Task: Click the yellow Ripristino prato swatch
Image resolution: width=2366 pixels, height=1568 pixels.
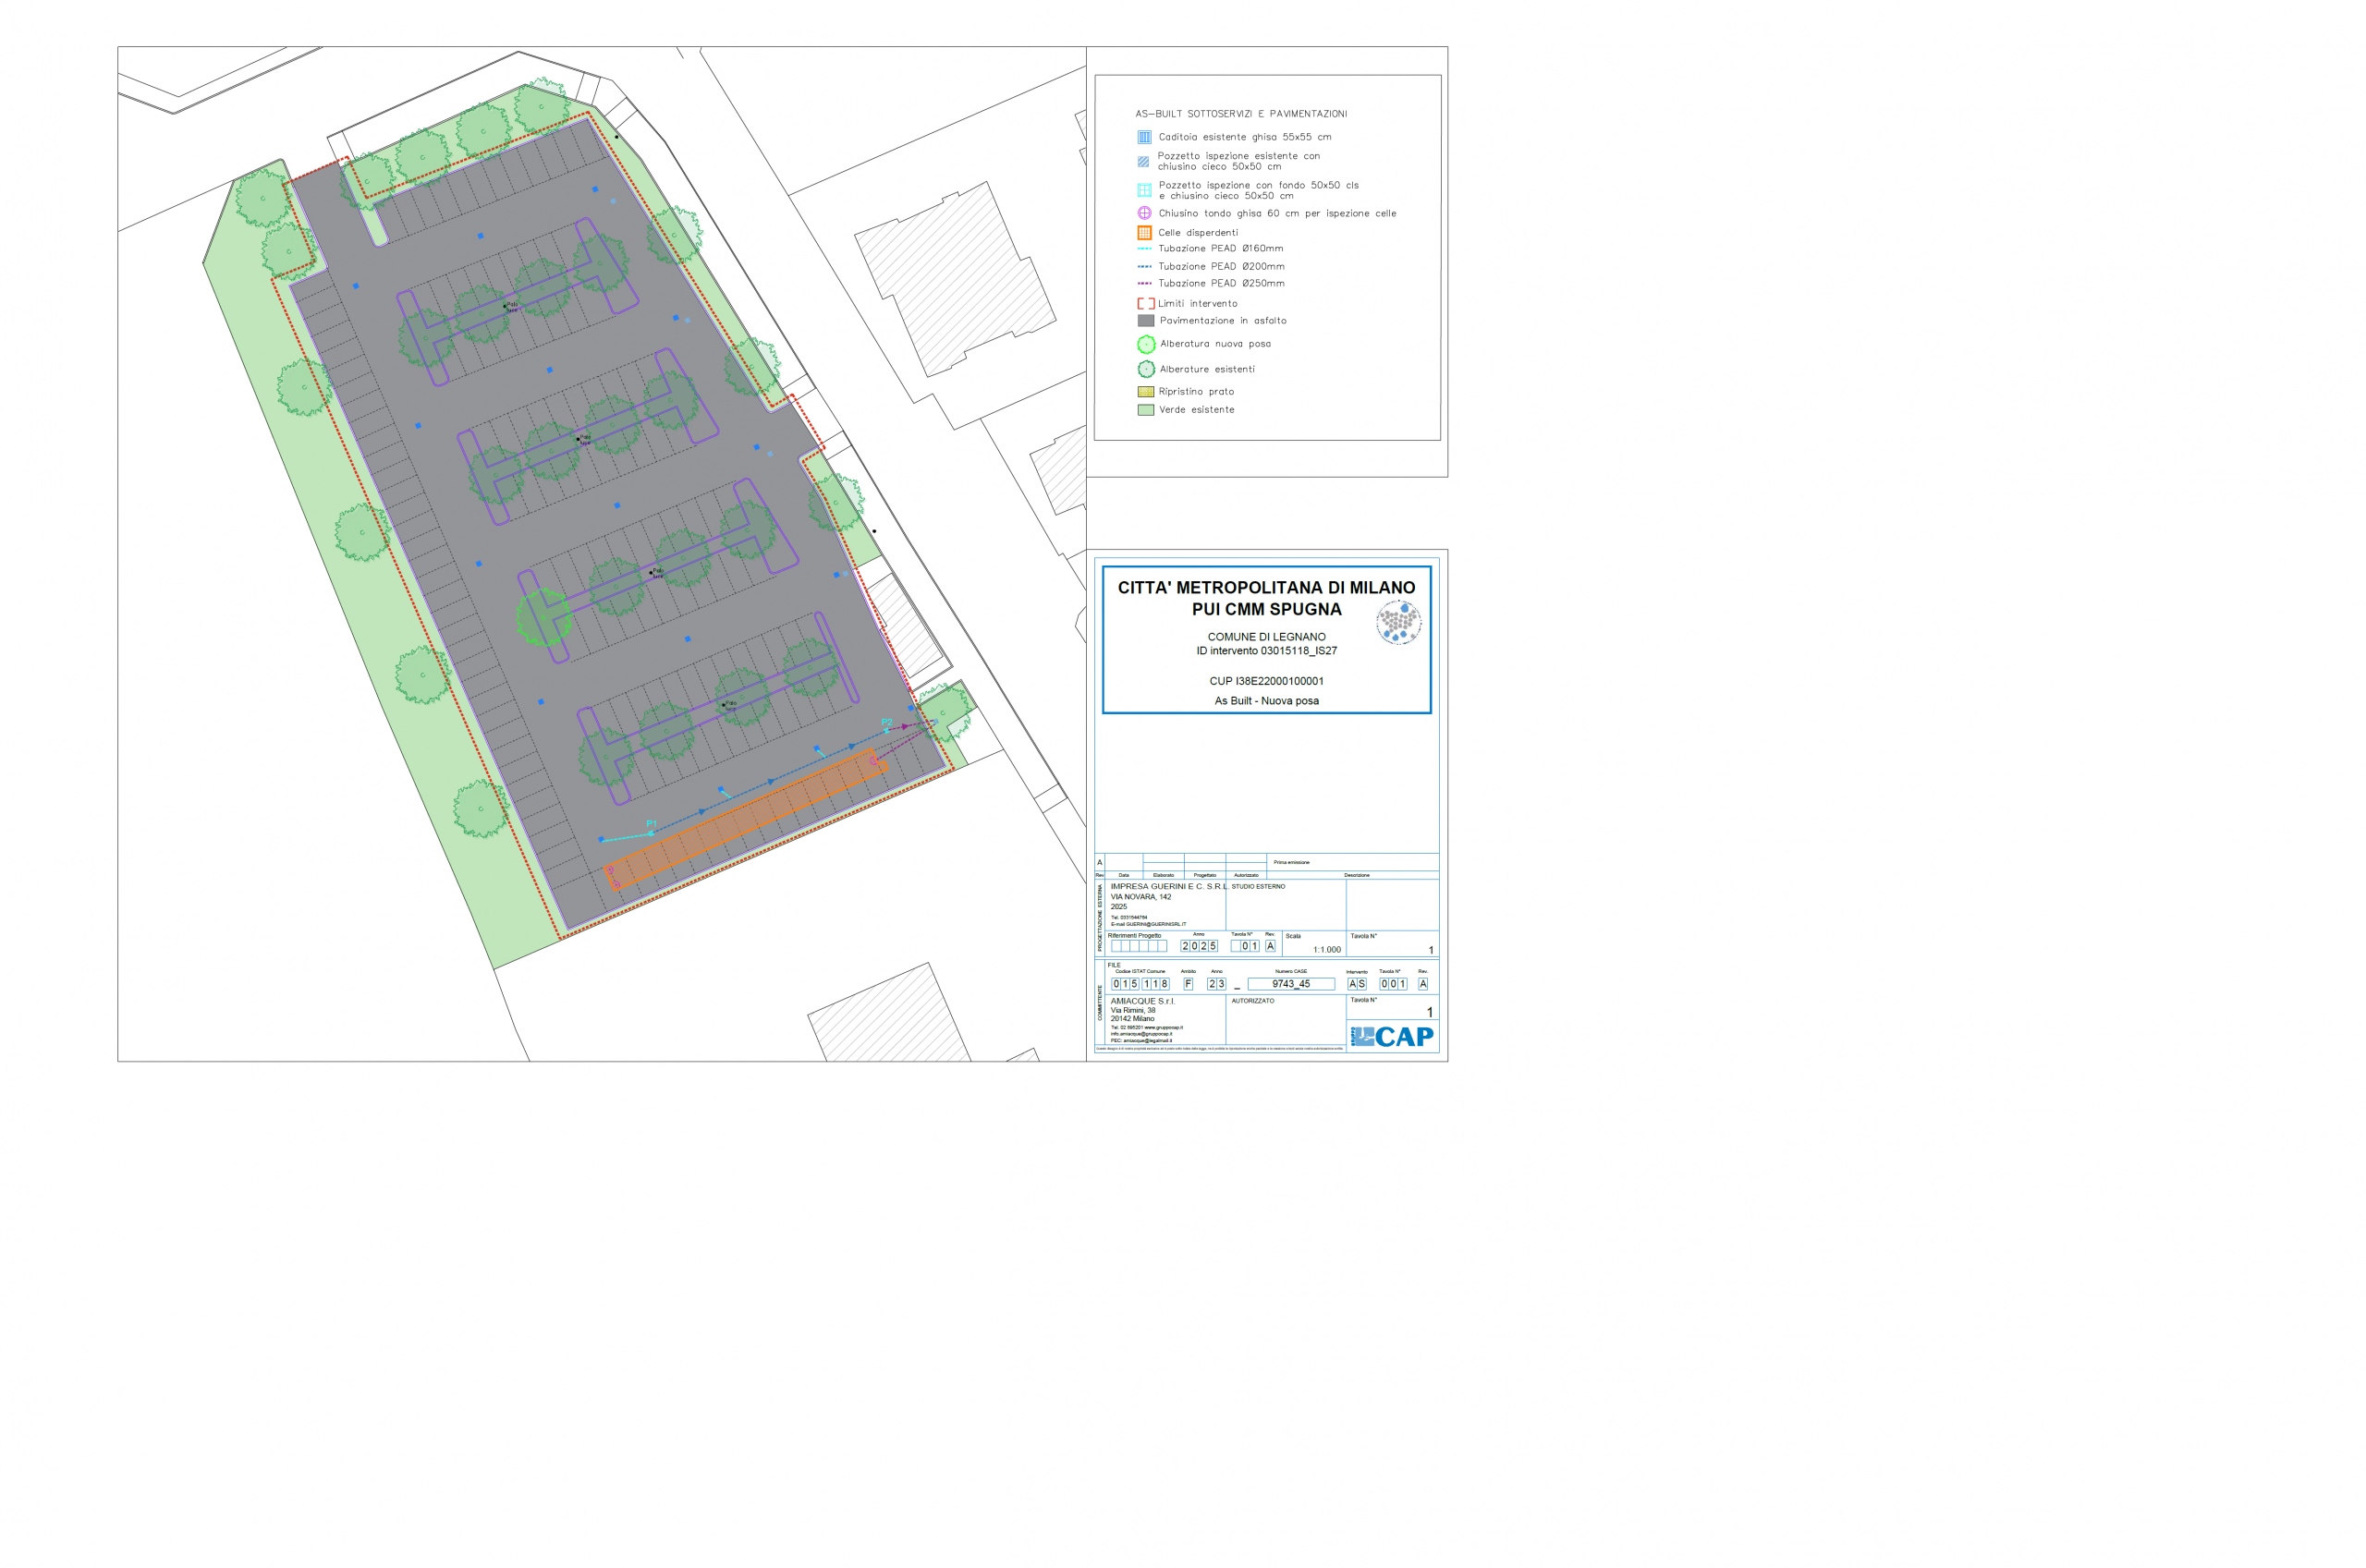Action: (x=1146, y=392)
